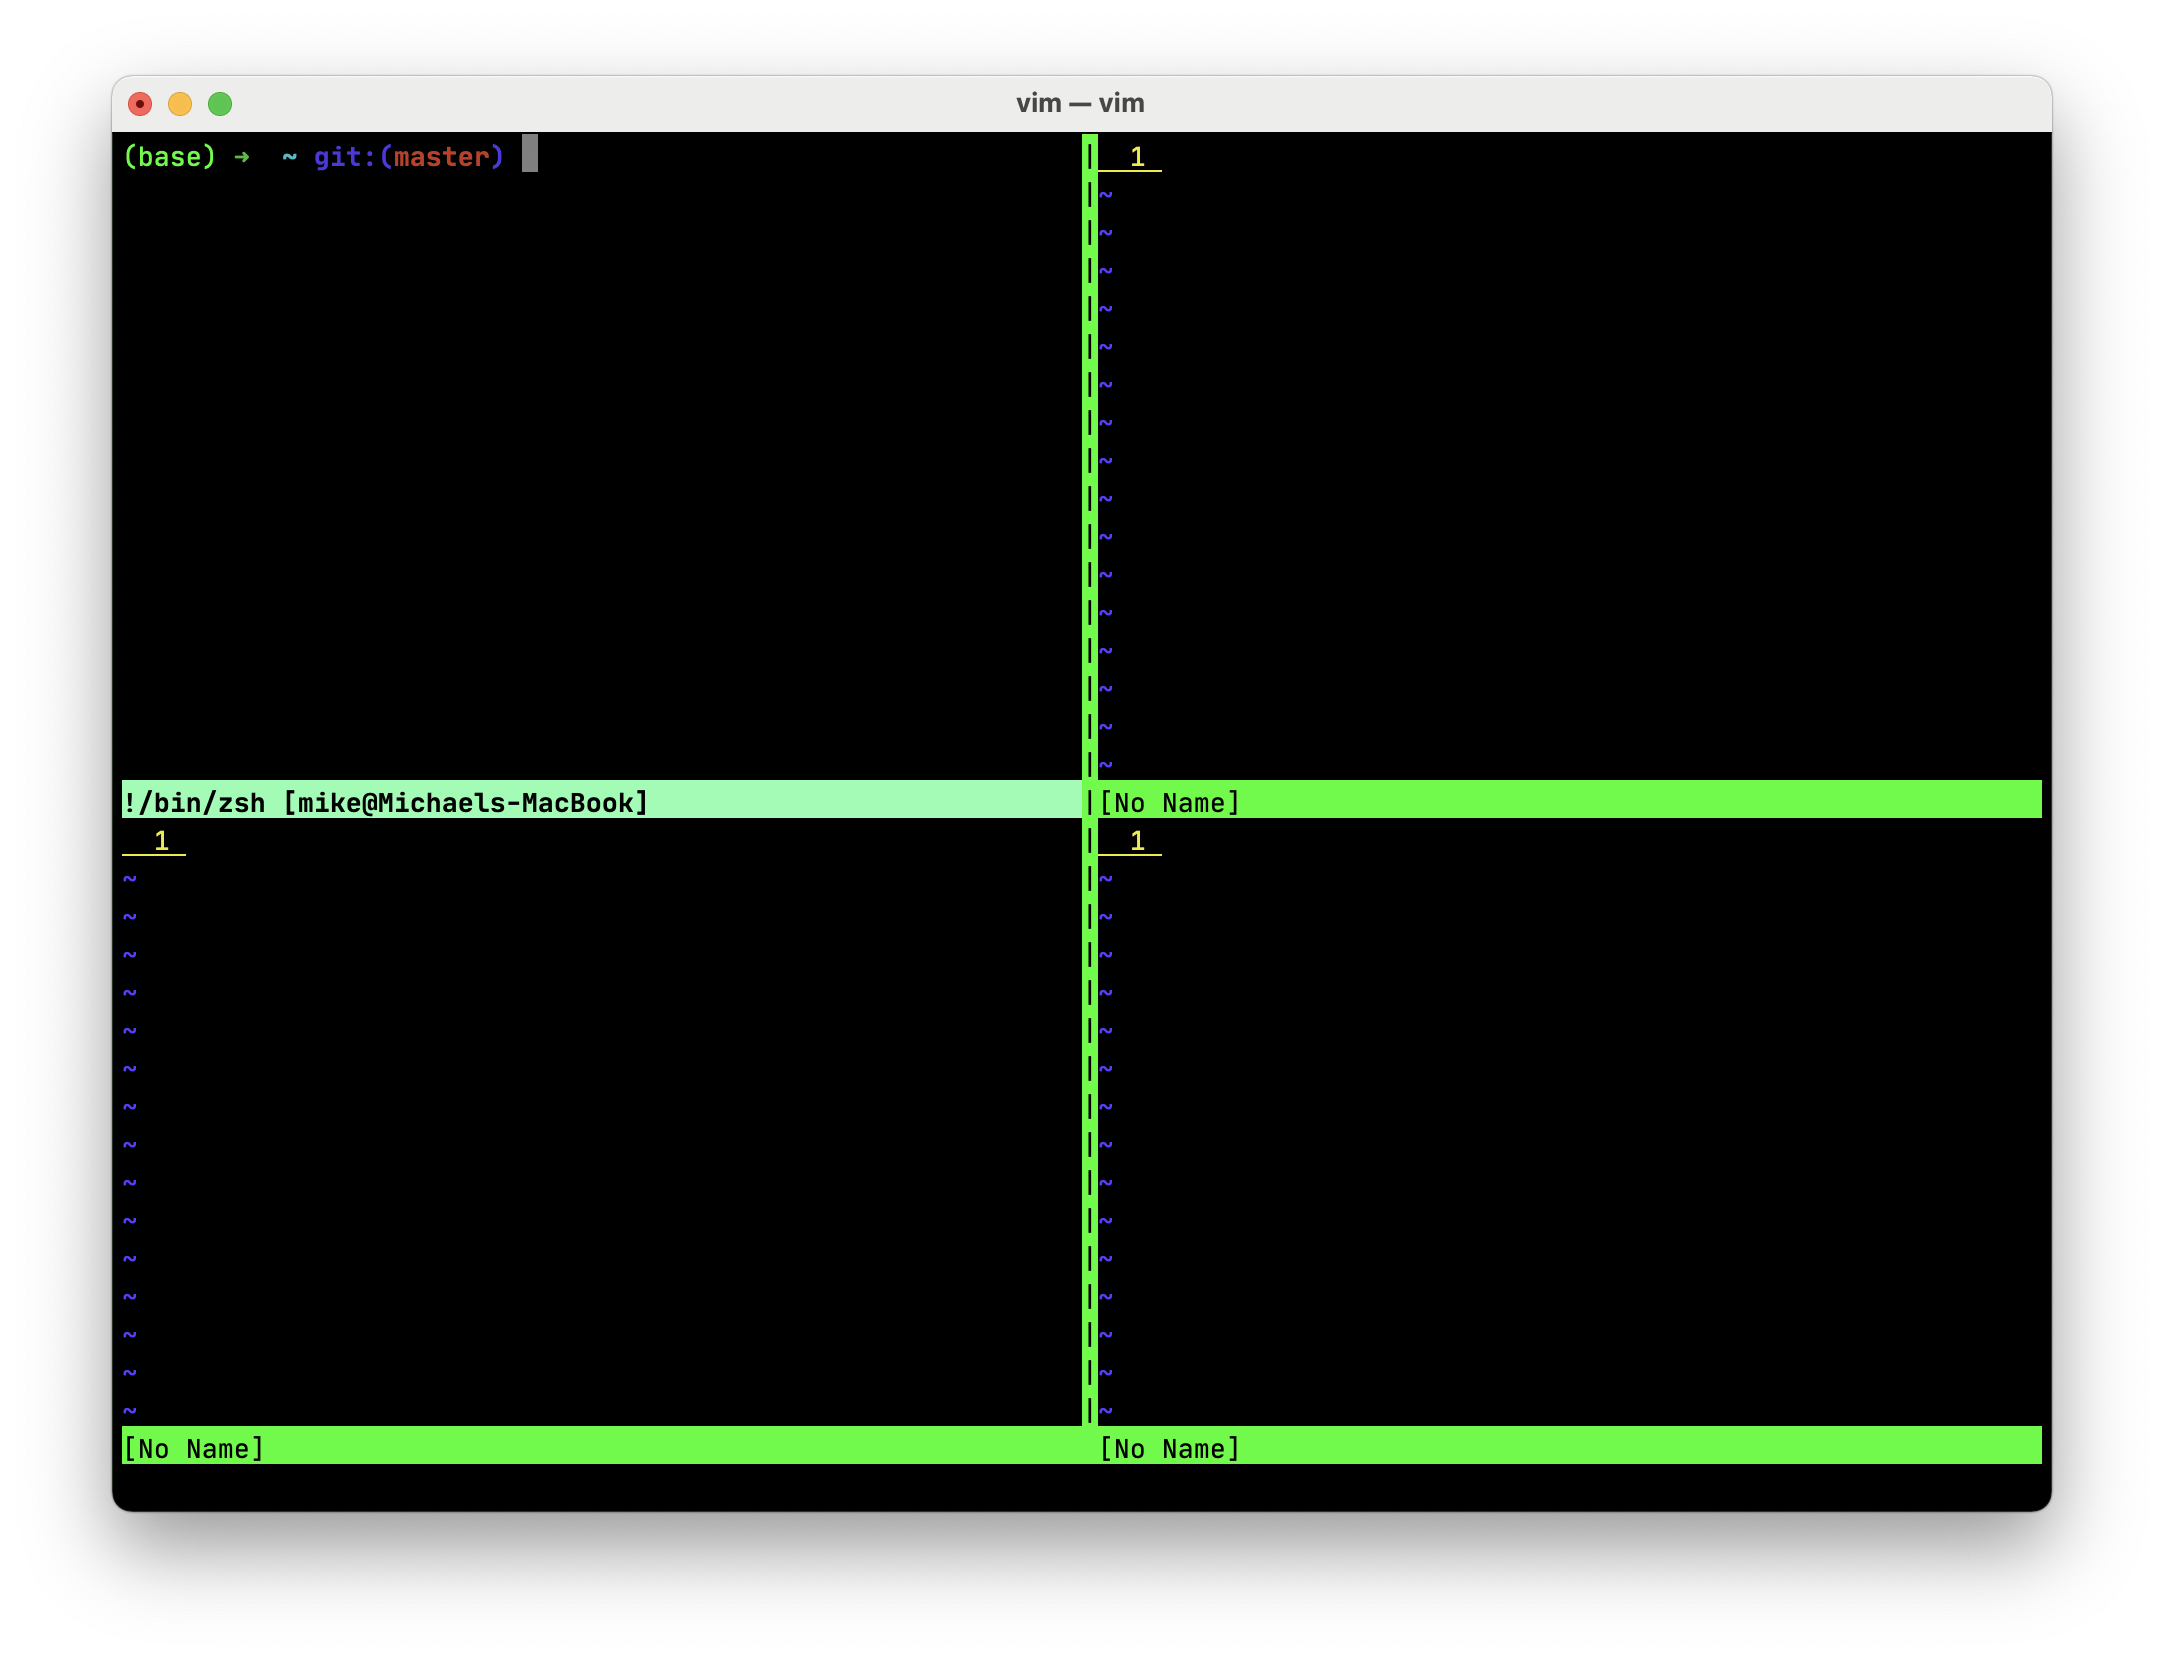Click line number 1 in top-right pane
Viewport: 2164px width, 1660px height.
[x=1137, y=157]
